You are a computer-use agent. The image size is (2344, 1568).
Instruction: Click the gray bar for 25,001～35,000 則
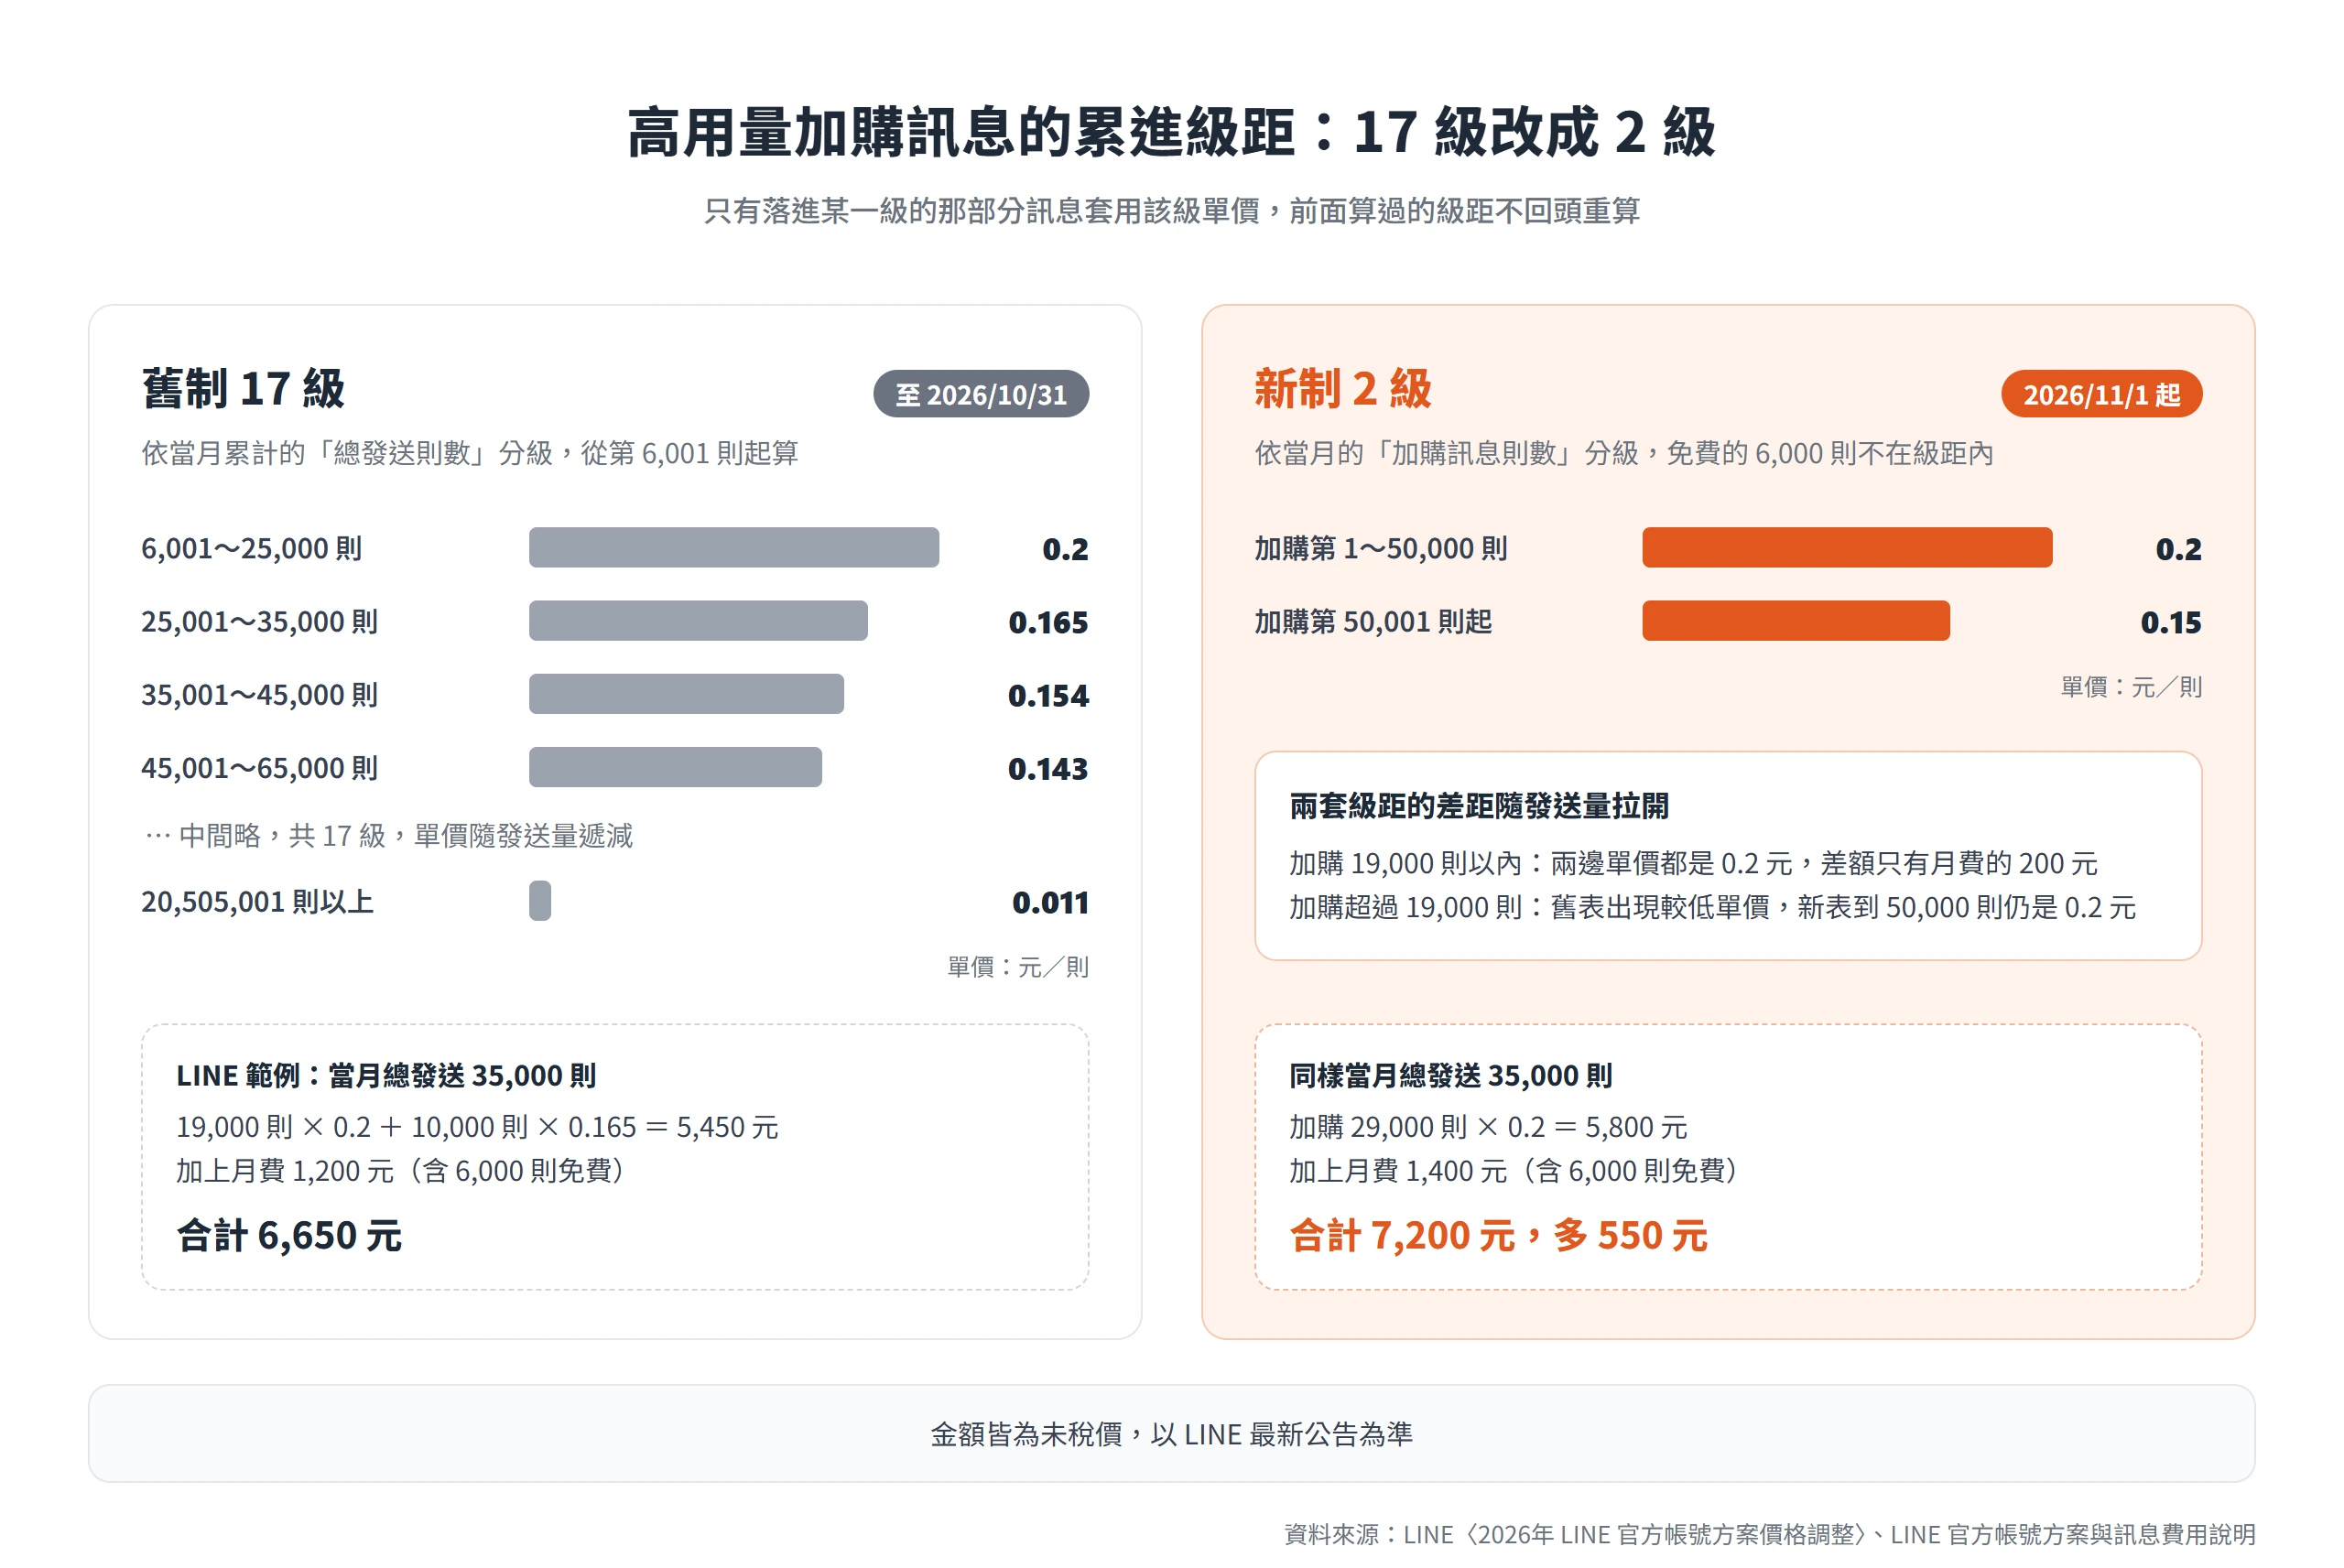click(698, 620)
